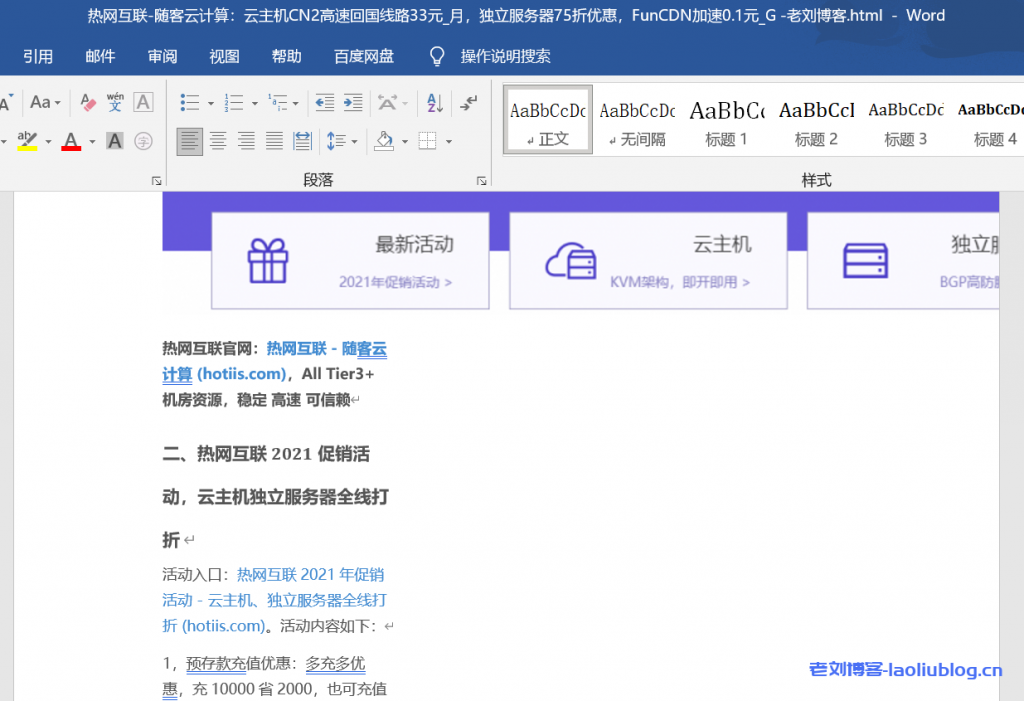
Task: Expand the line spacing dropdown
Action: click(355, 142)
